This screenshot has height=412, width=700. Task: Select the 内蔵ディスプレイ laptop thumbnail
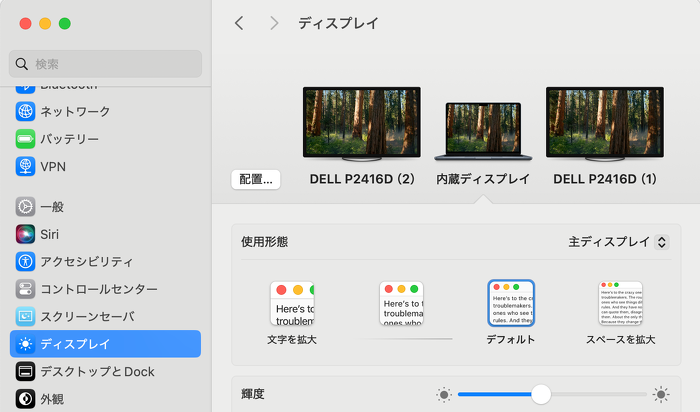tap(483, 132)
